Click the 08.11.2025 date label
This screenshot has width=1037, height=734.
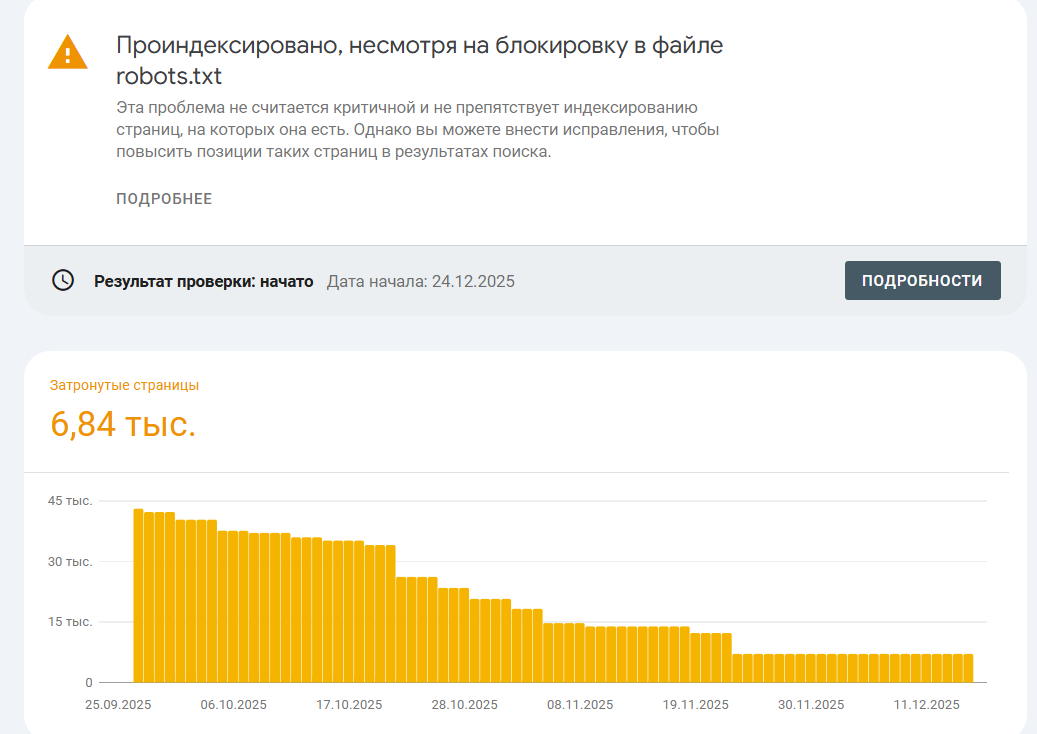(580, 704)
